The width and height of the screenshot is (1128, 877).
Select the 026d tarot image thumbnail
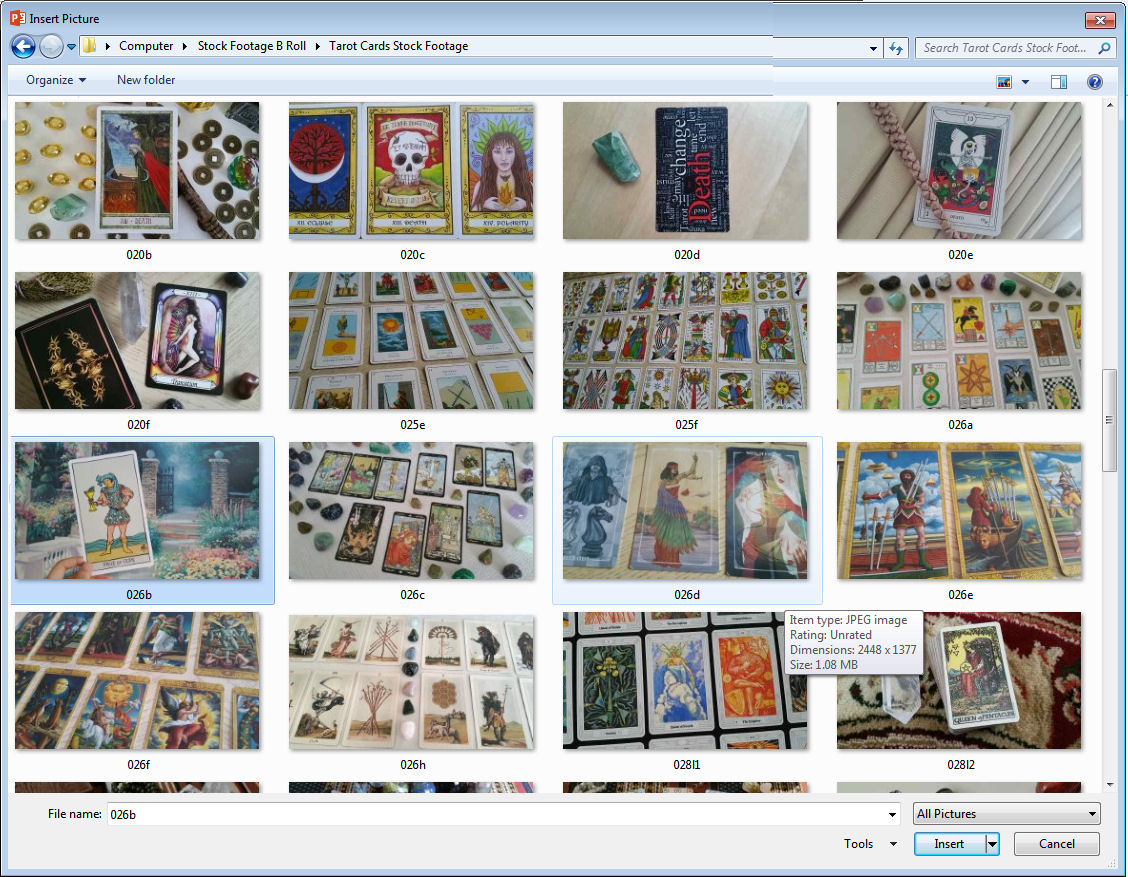[x=686, y=511]
